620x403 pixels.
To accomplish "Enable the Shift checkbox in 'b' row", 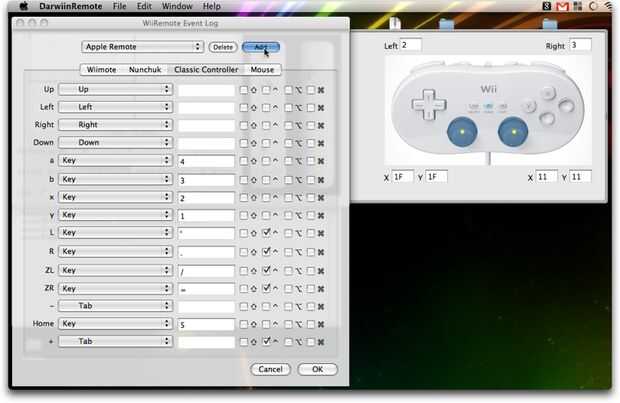I will pos(244,180).
